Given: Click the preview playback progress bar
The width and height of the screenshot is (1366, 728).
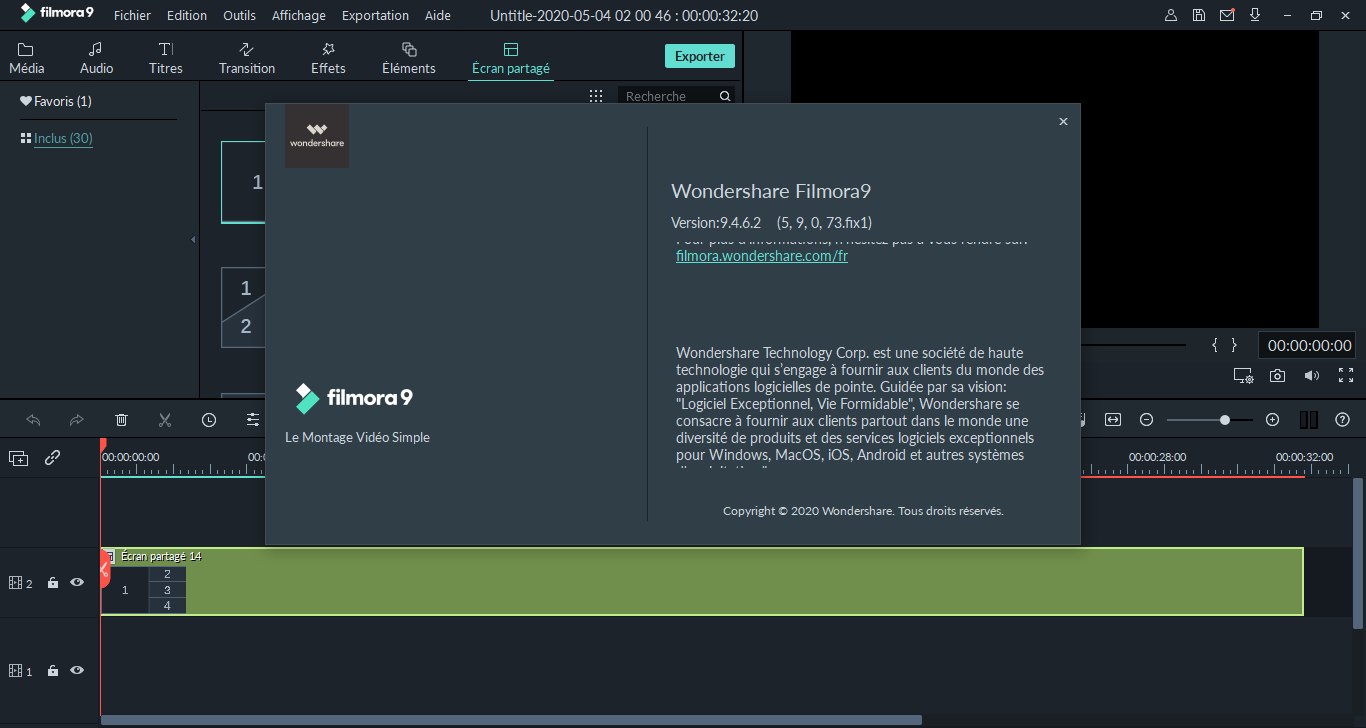Looking at the screenshot, I should pyautogui.click(x=1136, y=344).
